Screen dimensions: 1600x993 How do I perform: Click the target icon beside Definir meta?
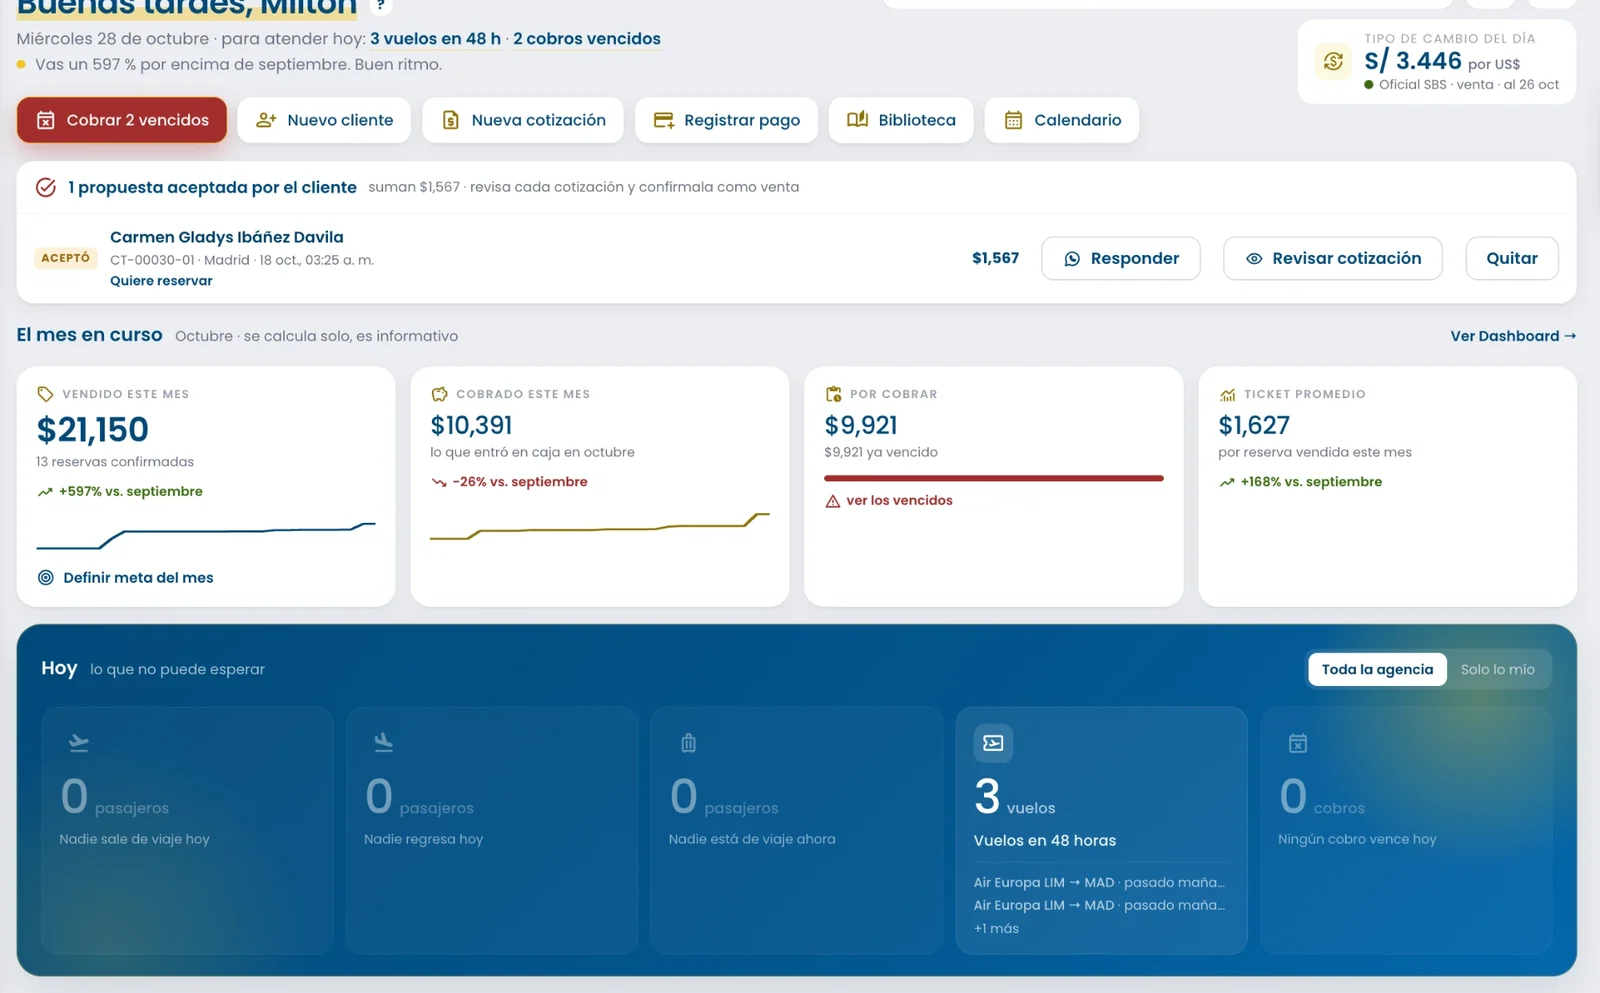click(46, 577)
